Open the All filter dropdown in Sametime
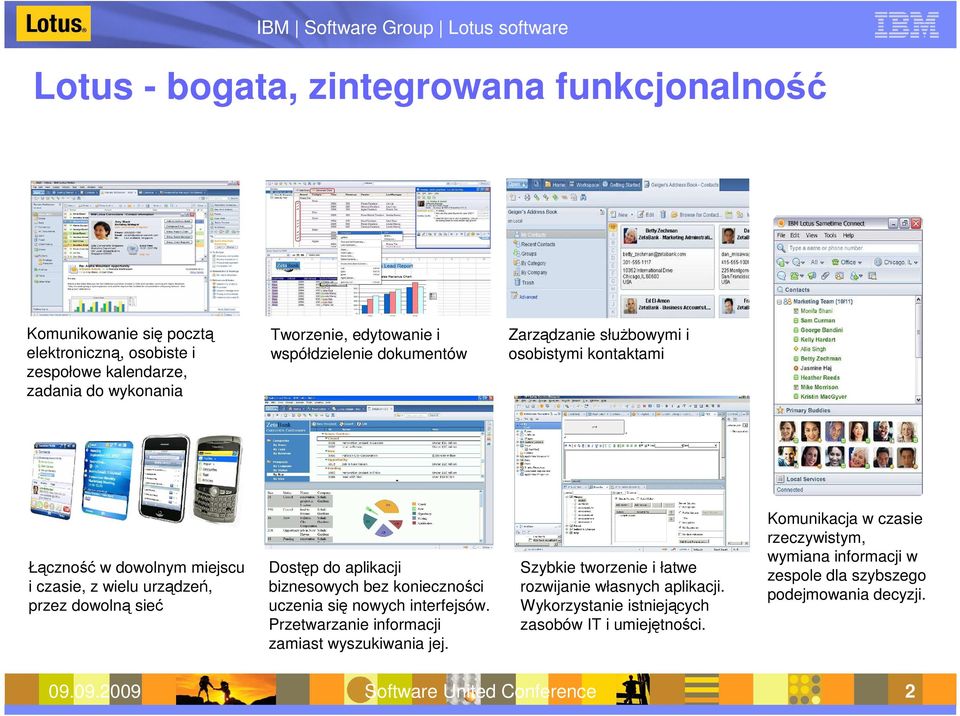960x716 pixels. click(817, 262)
